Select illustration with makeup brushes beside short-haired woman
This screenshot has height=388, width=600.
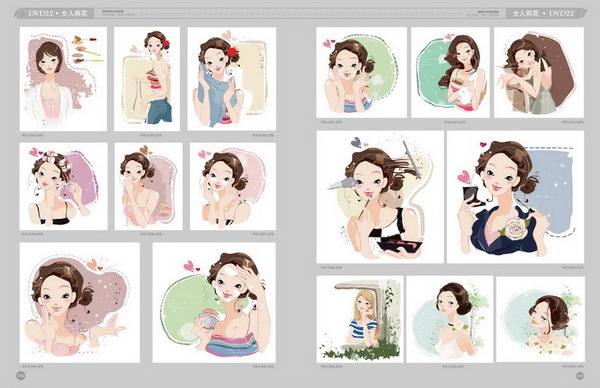(64, 79)
